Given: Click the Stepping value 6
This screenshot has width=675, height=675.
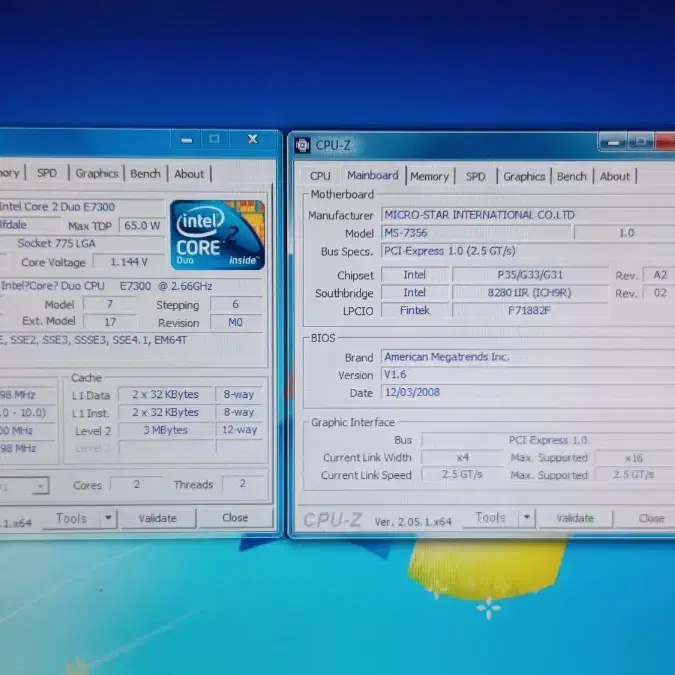Looking at the screenshot, I should pos(235,304).
